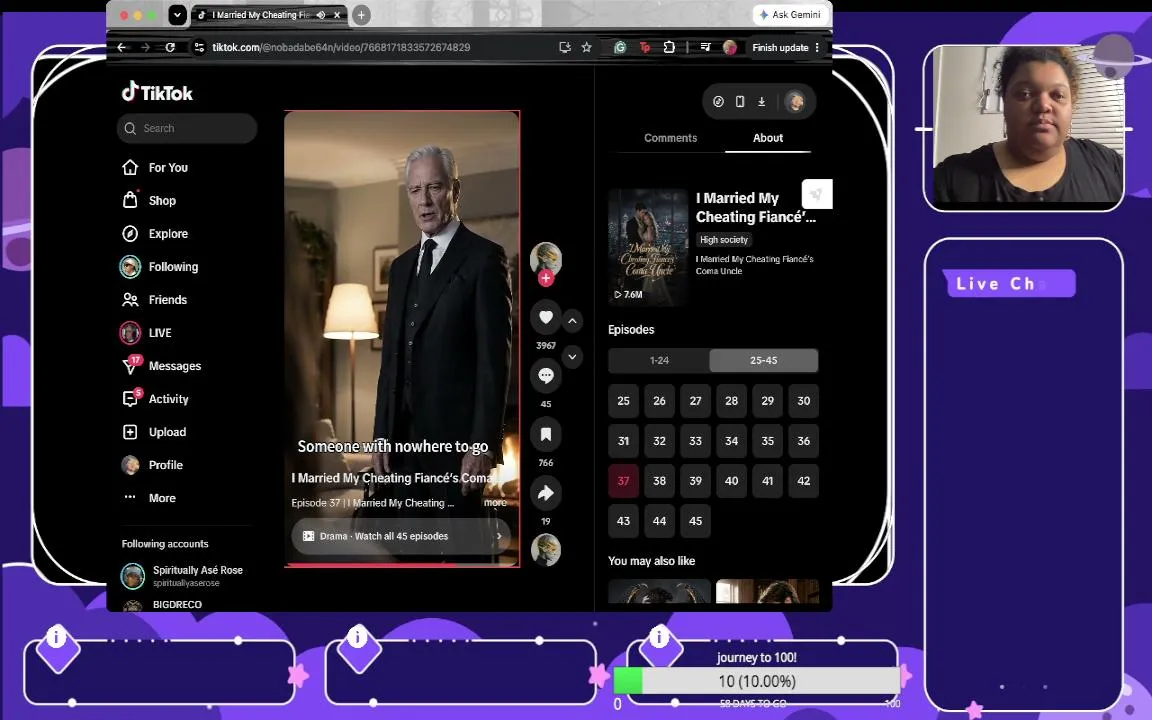Viewport: 1152px width, 720px height.
Task: Open the Grammarly extension icon
Action: (x=620, y=47)
